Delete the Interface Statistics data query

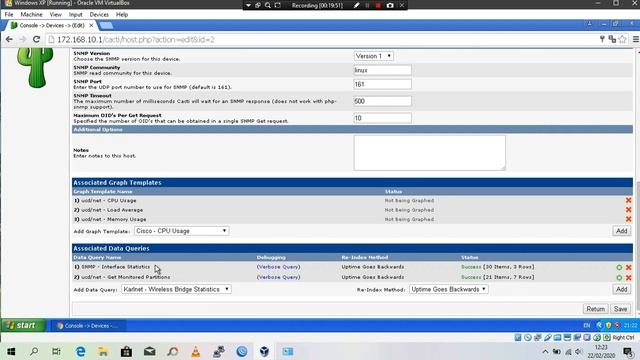pos(629,267)
